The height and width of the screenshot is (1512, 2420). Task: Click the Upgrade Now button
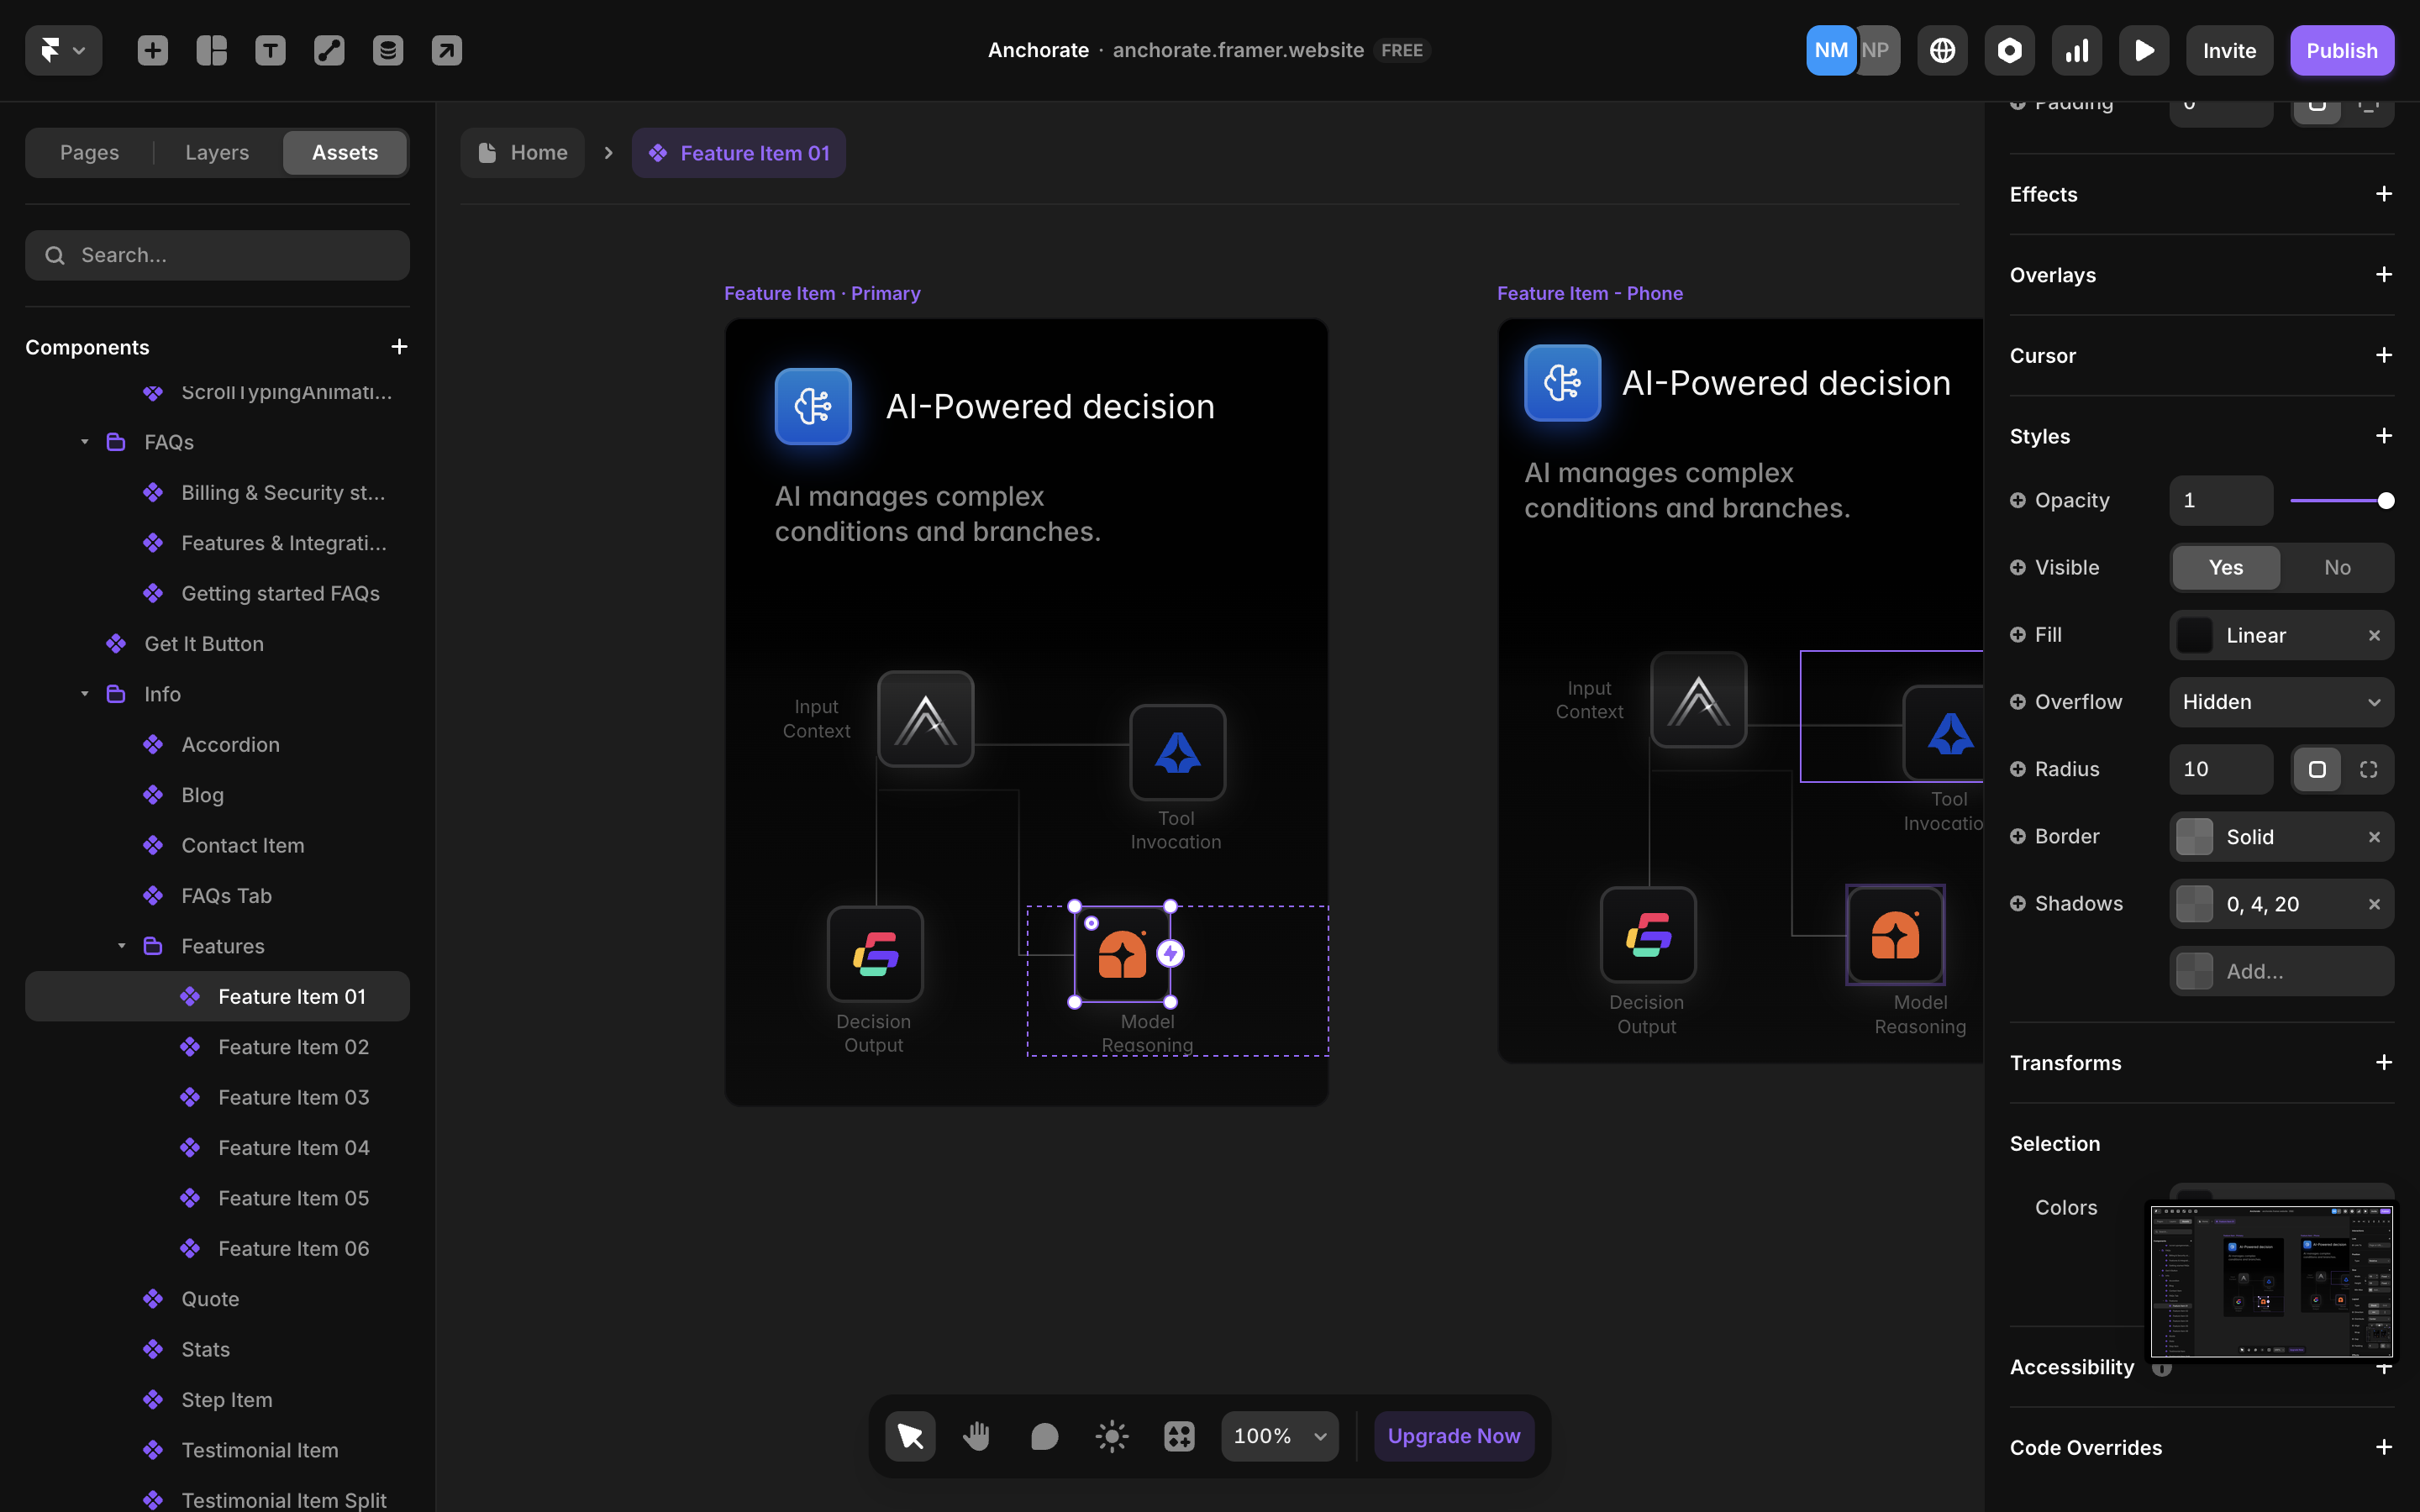coord(1453,1436)
